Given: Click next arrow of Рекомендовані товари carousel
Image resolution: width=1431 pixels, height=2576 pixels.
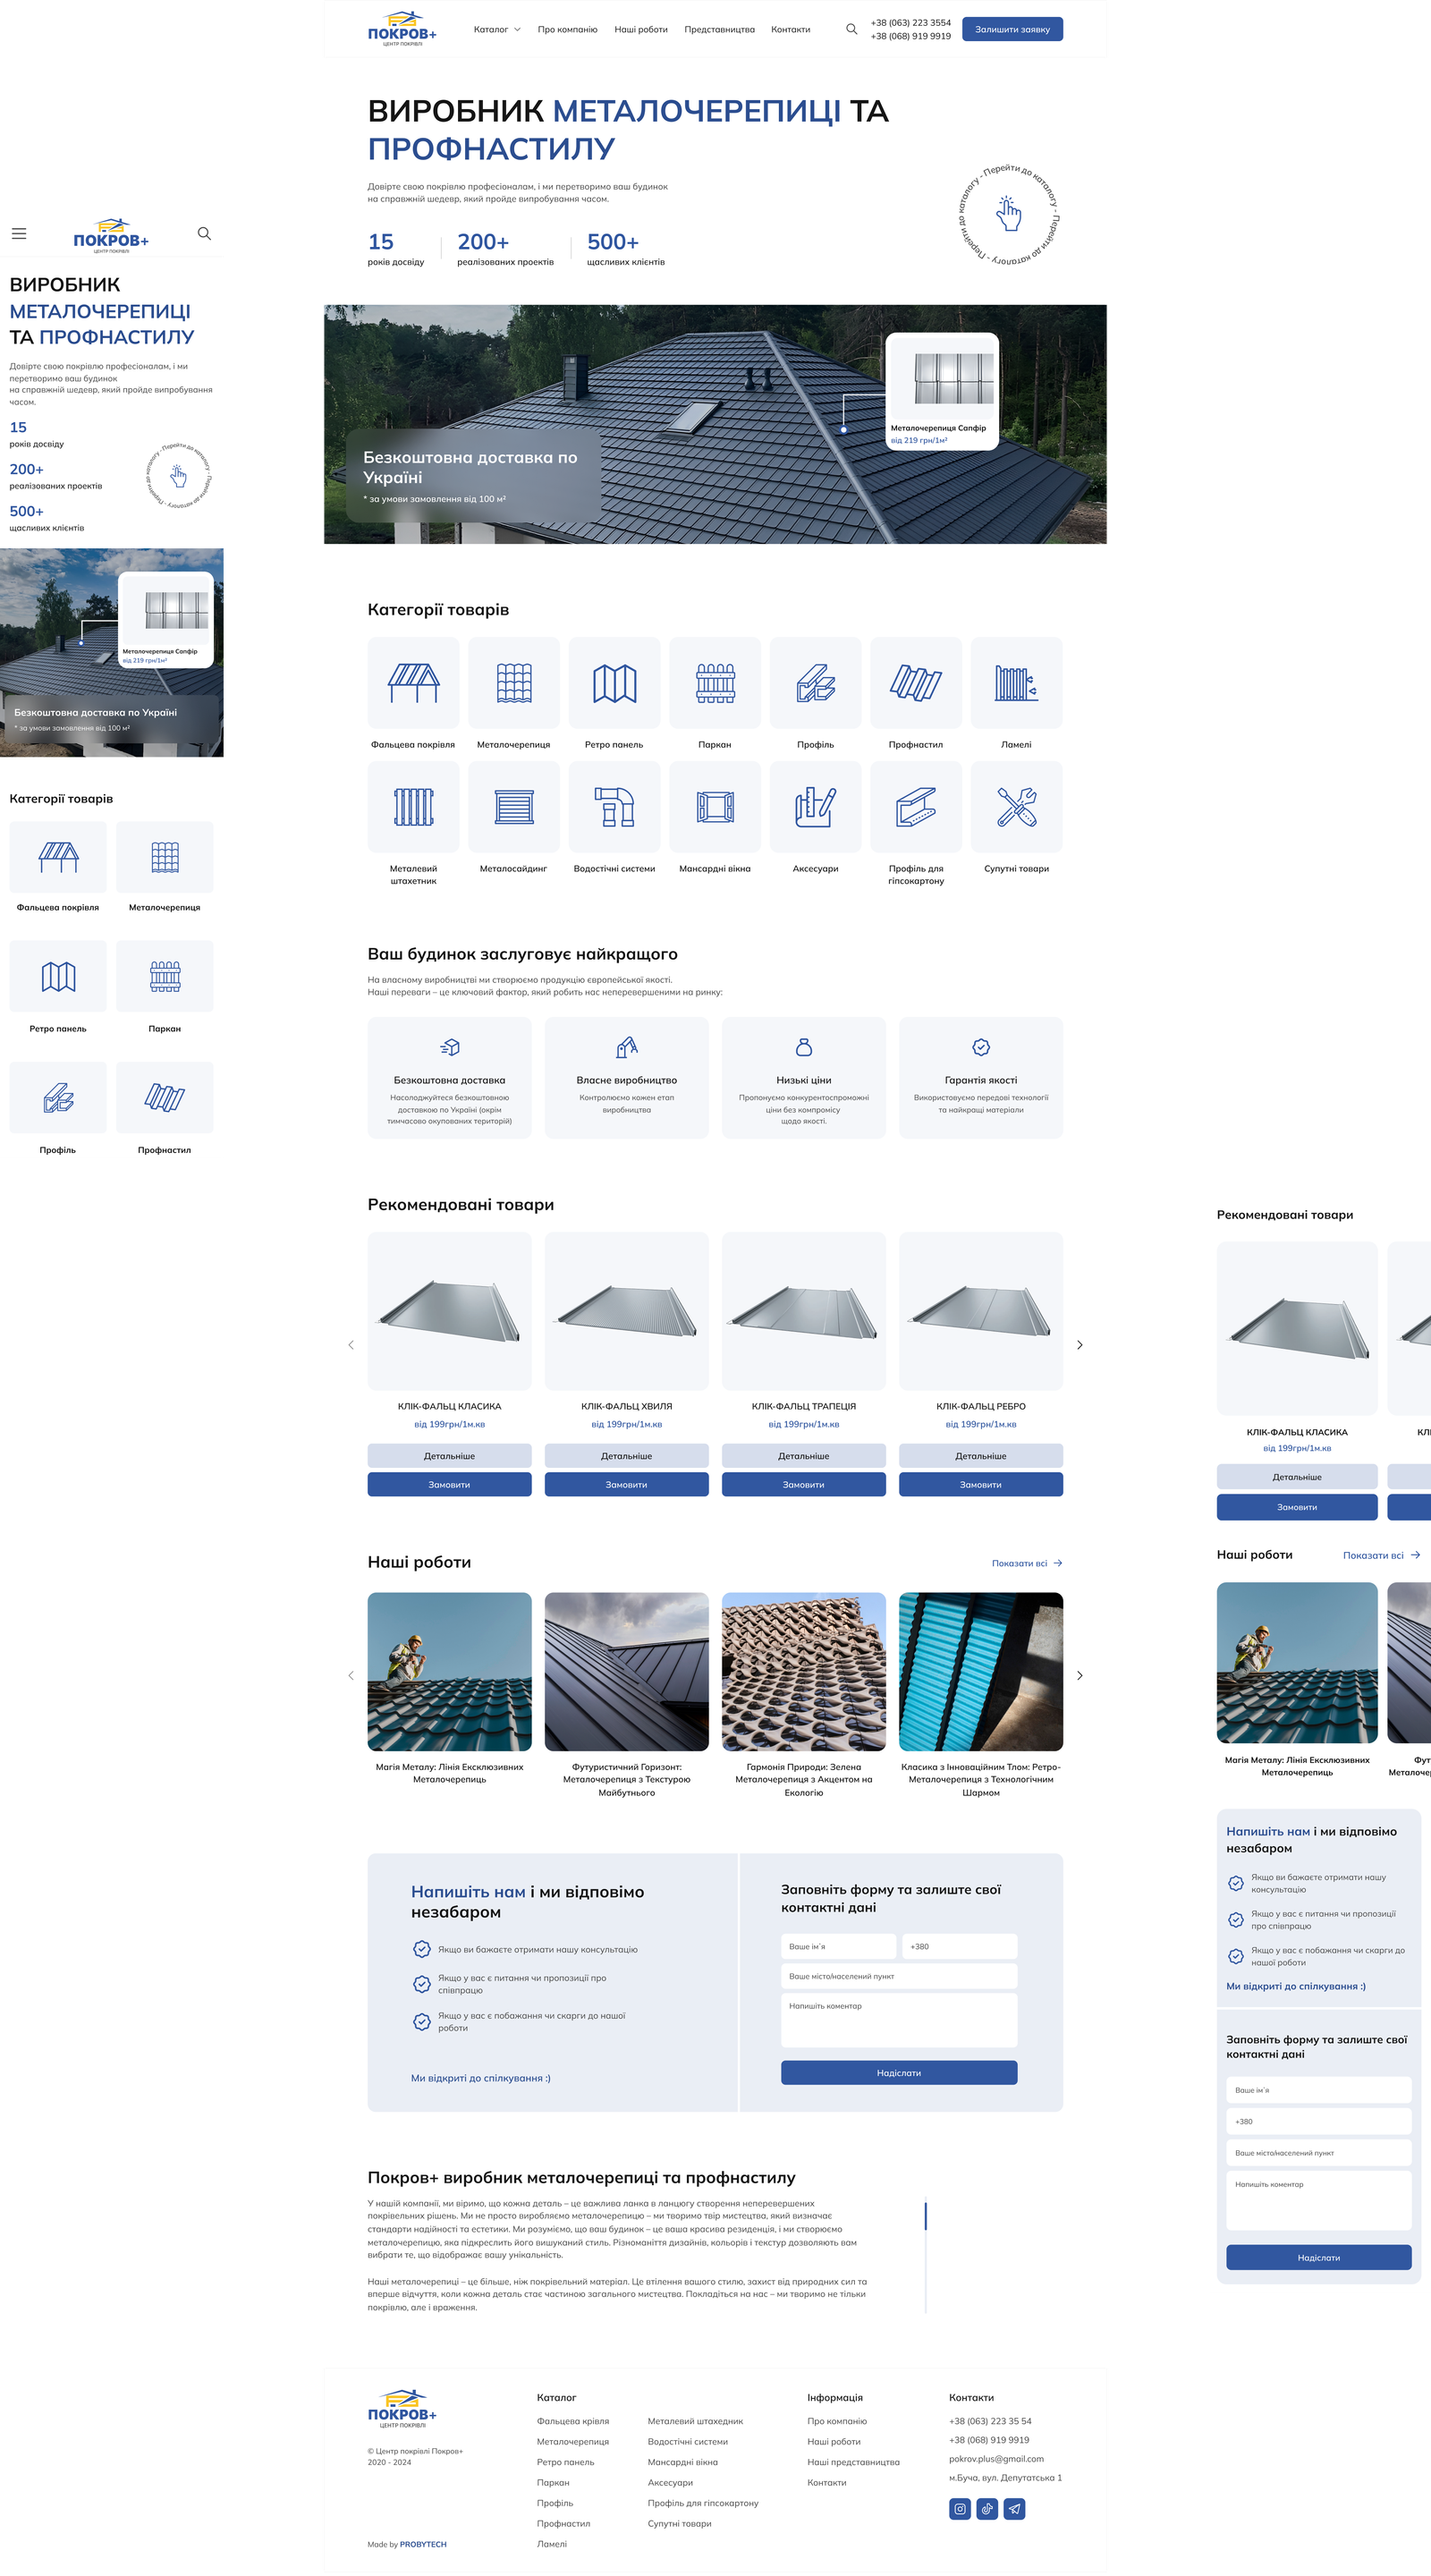Looking at the screenshot, I should pyautogui.click(x=1080, y=1345).
